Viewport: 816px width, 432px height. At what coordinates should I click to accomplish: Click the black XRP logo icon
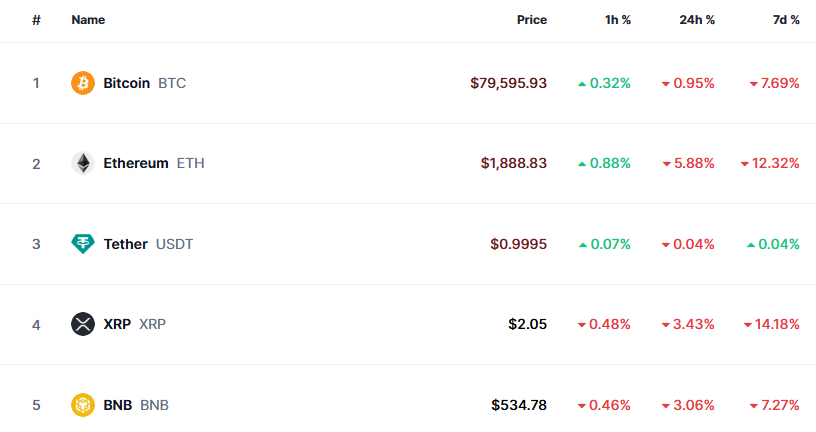coord(83,324)
